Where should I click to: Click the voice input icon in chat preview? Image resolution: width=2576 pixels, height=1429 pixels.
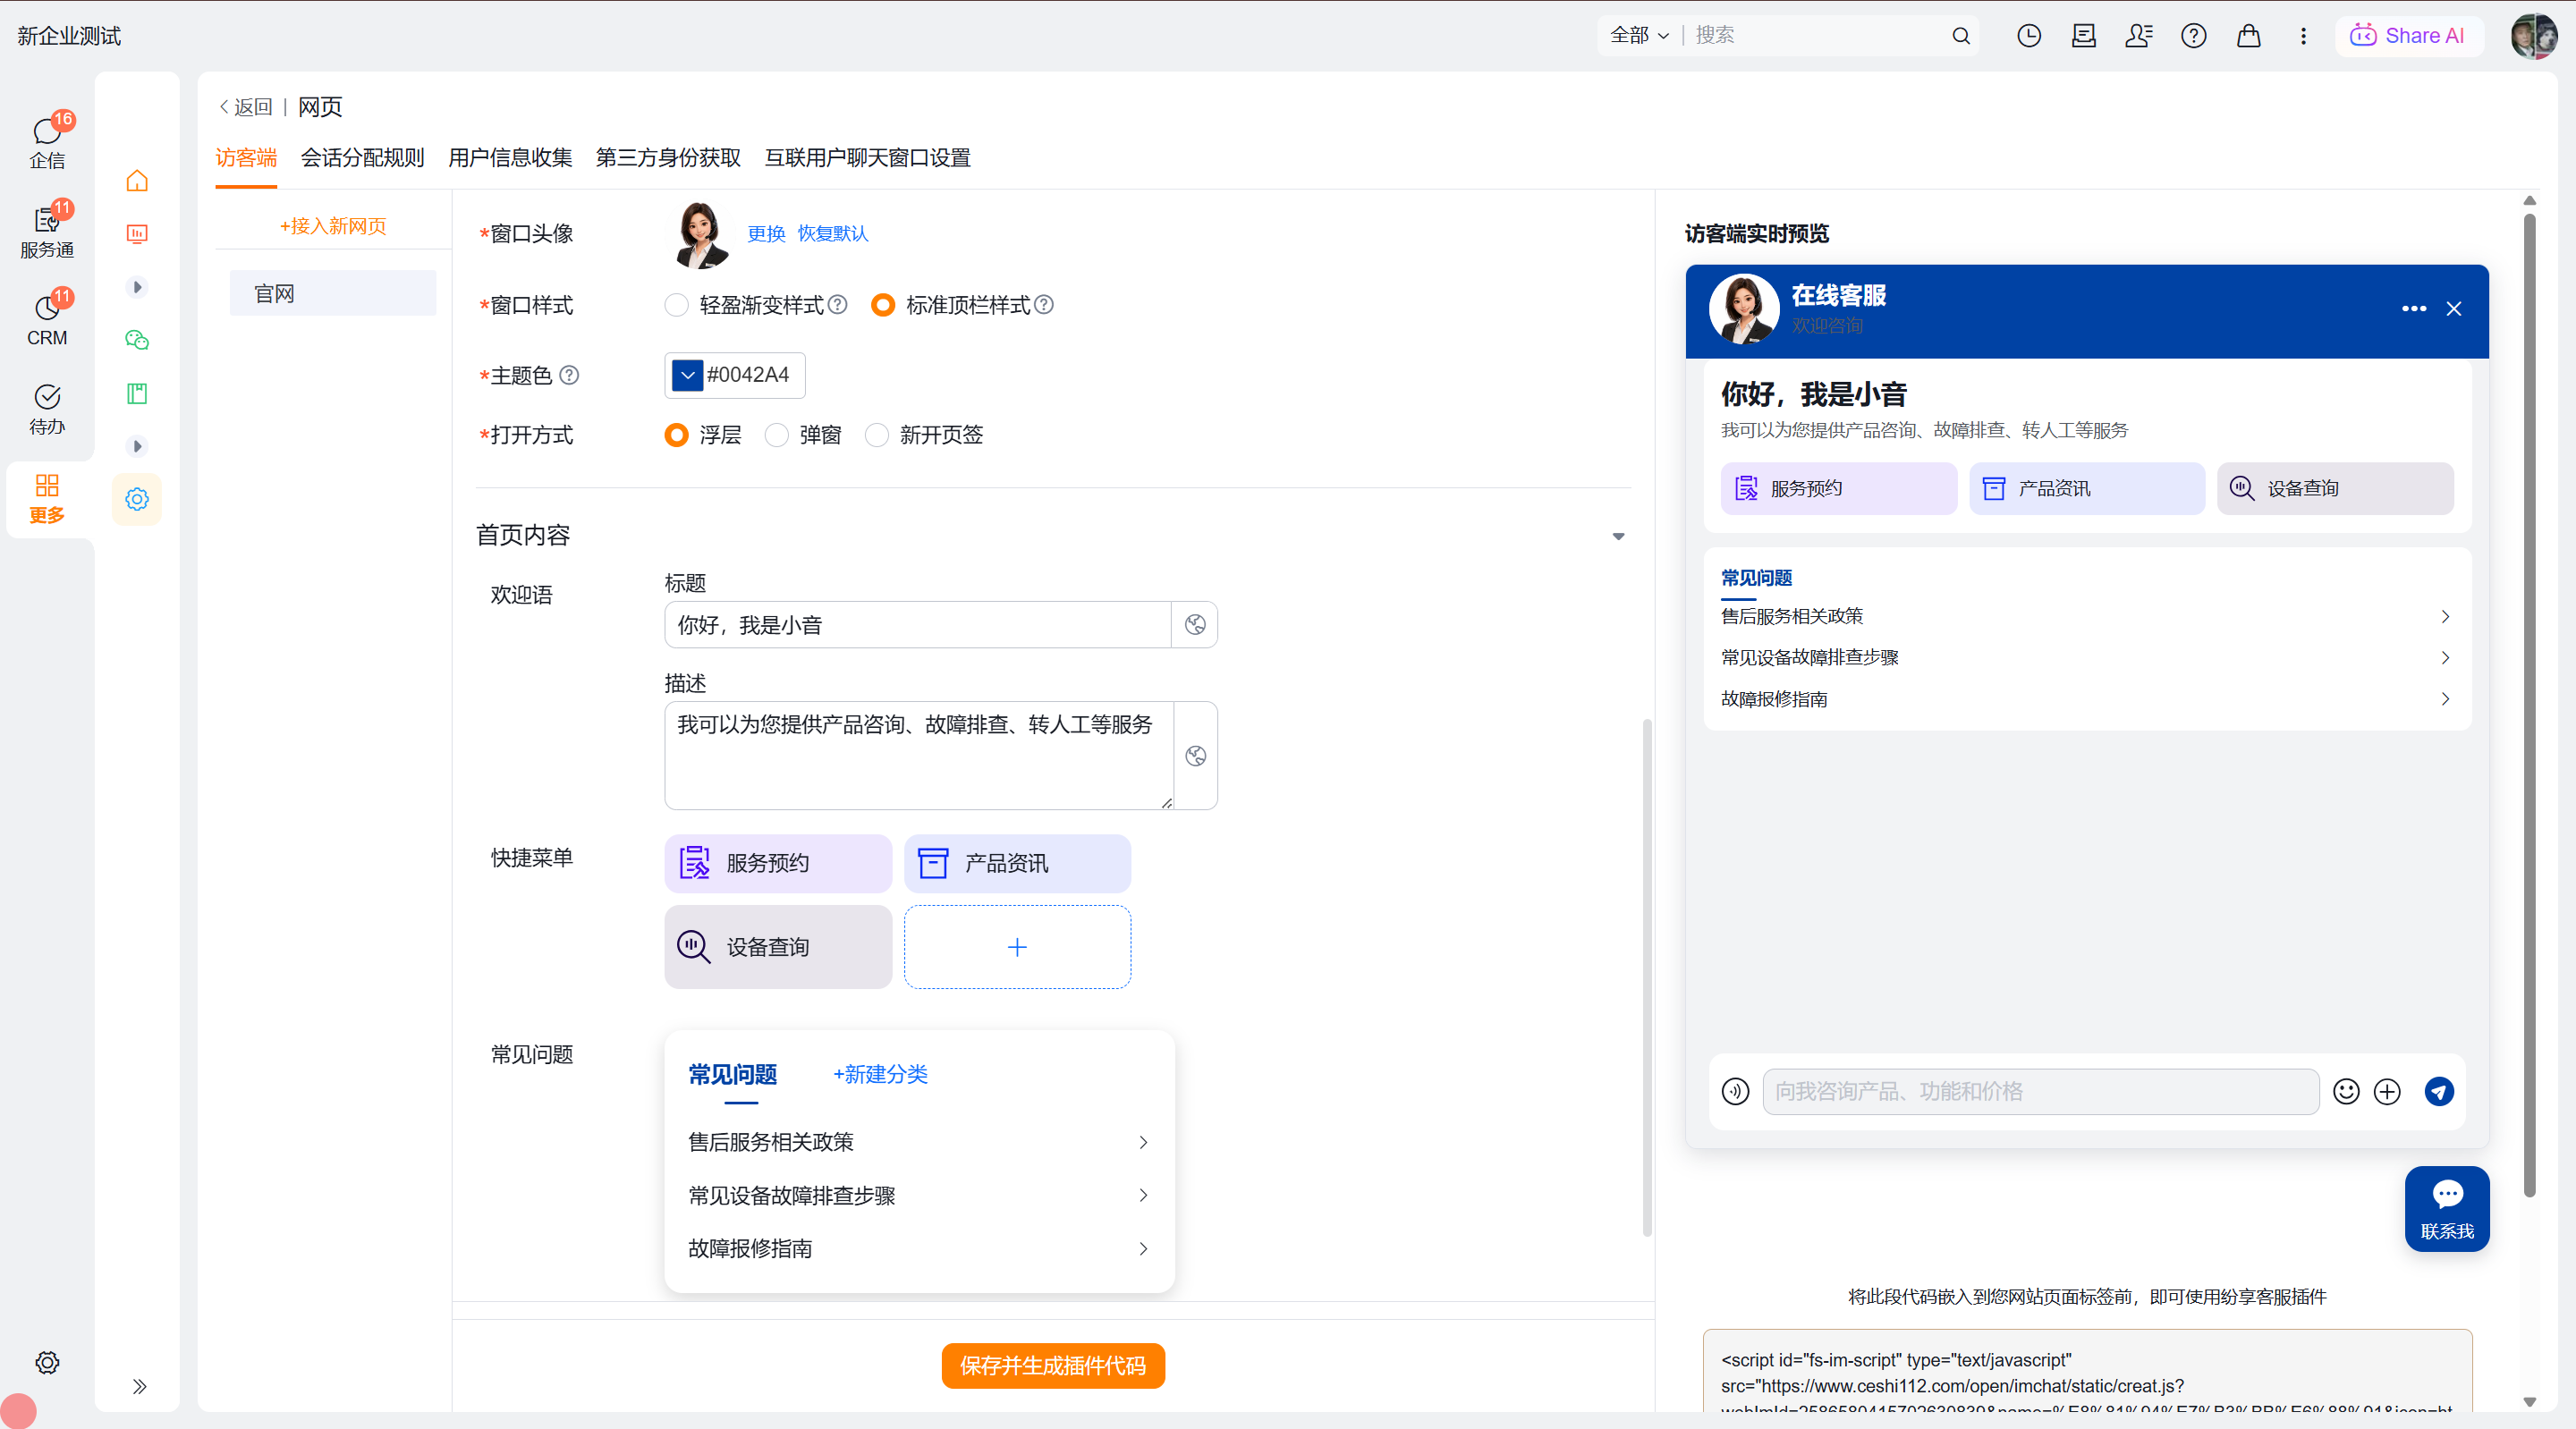1736,1091
